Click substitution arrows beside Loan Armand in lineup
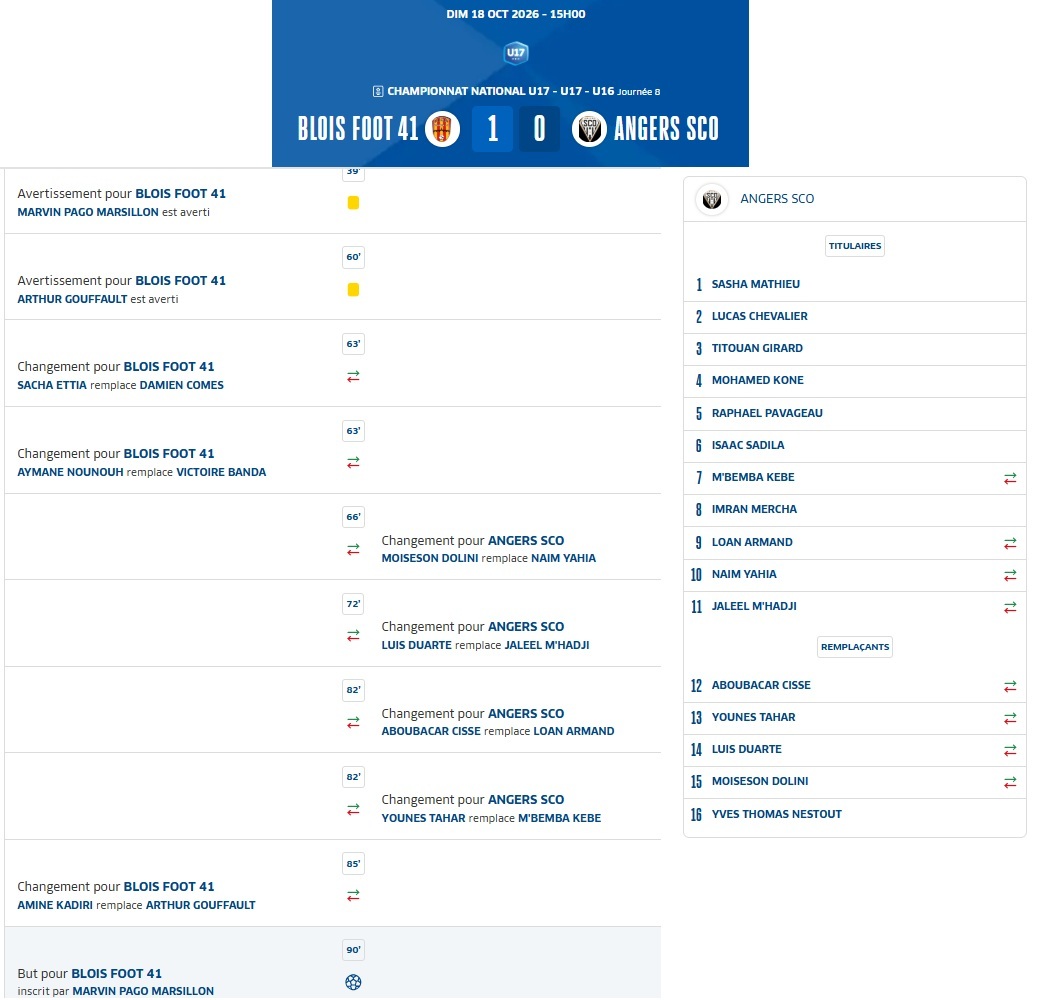The height and width of the screenshot is (1000, 1058). coord(1010,543)
